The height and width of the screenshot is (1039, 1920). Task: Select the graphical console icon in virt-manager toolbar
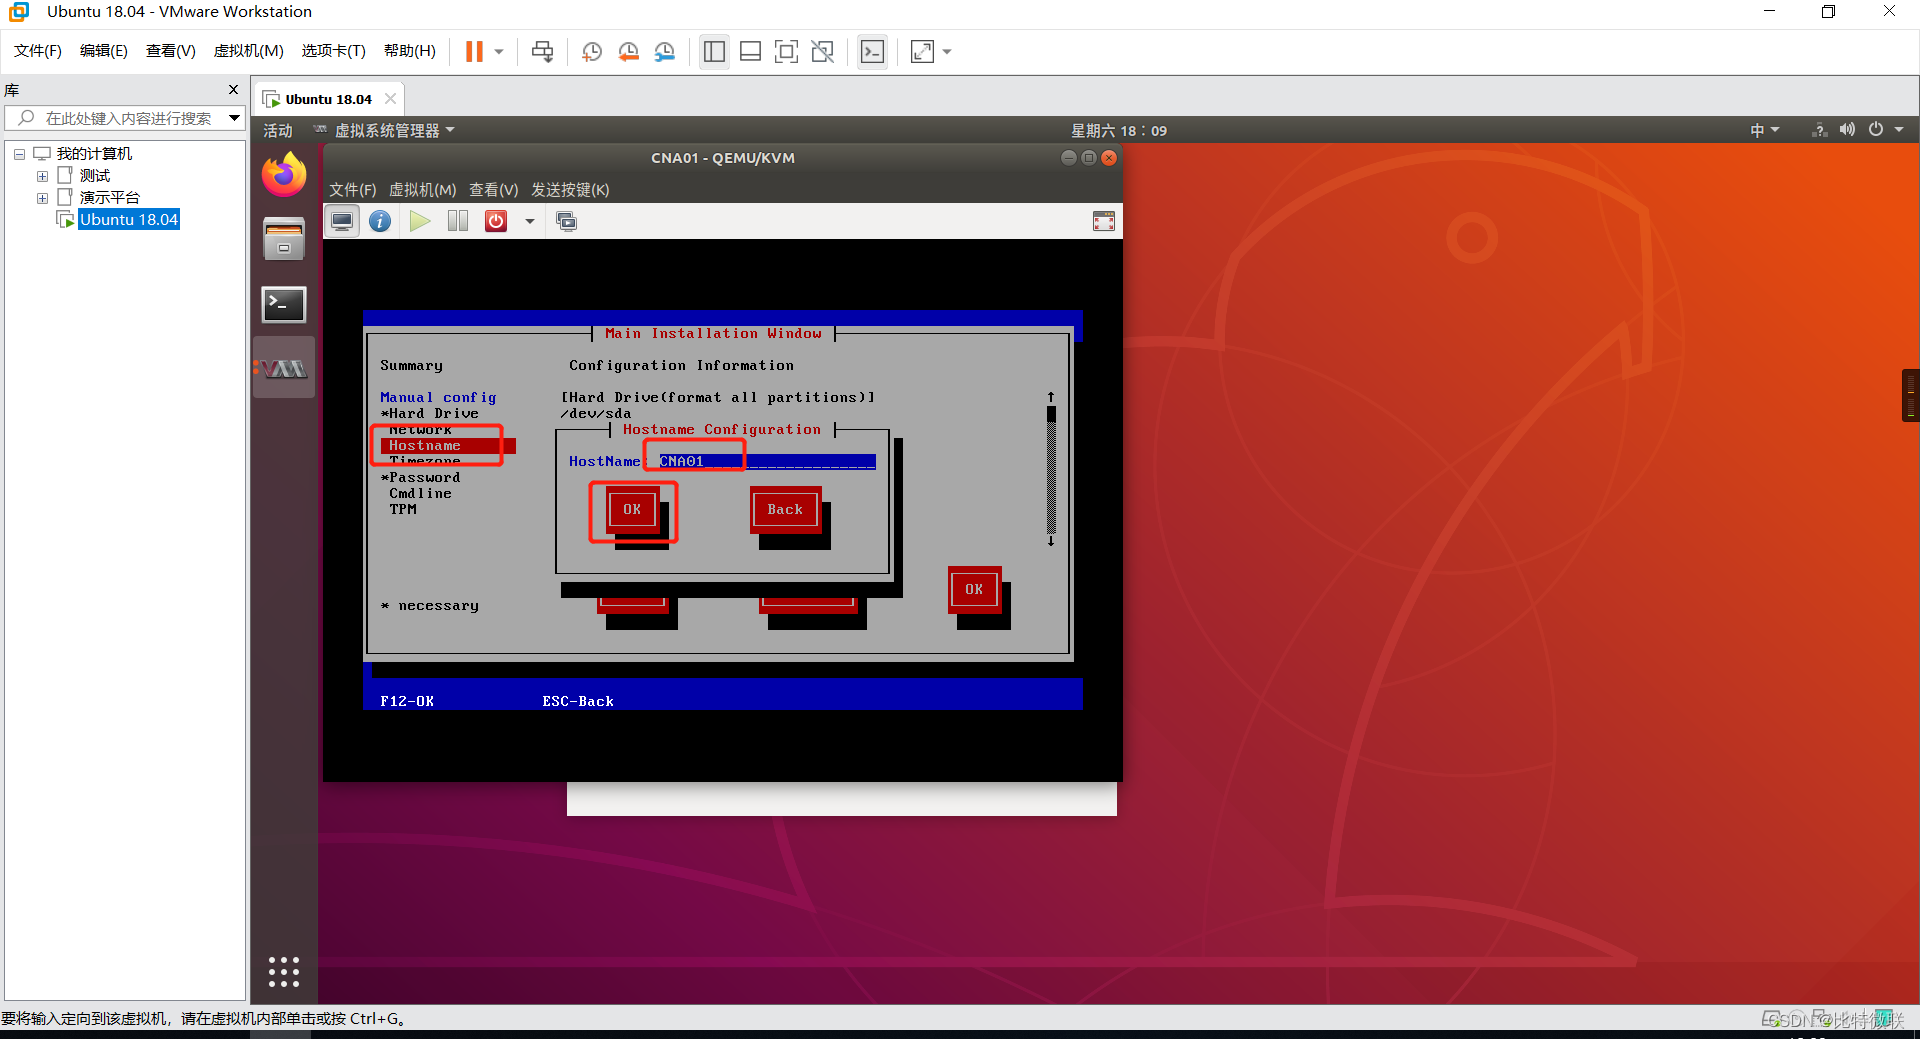[341, 221]
